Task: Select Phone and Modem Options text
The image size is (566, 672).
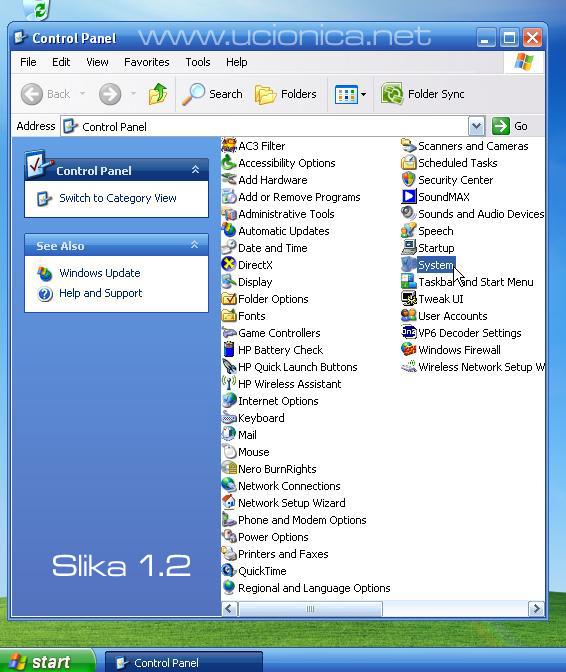Action: coord(302,520)
